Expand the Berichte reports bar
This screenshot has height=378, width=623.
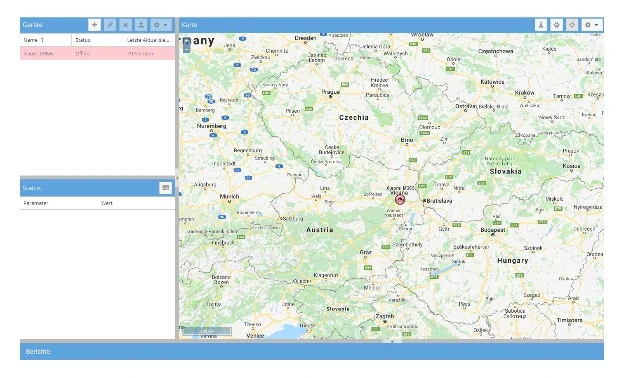click(x=312, y=351)
